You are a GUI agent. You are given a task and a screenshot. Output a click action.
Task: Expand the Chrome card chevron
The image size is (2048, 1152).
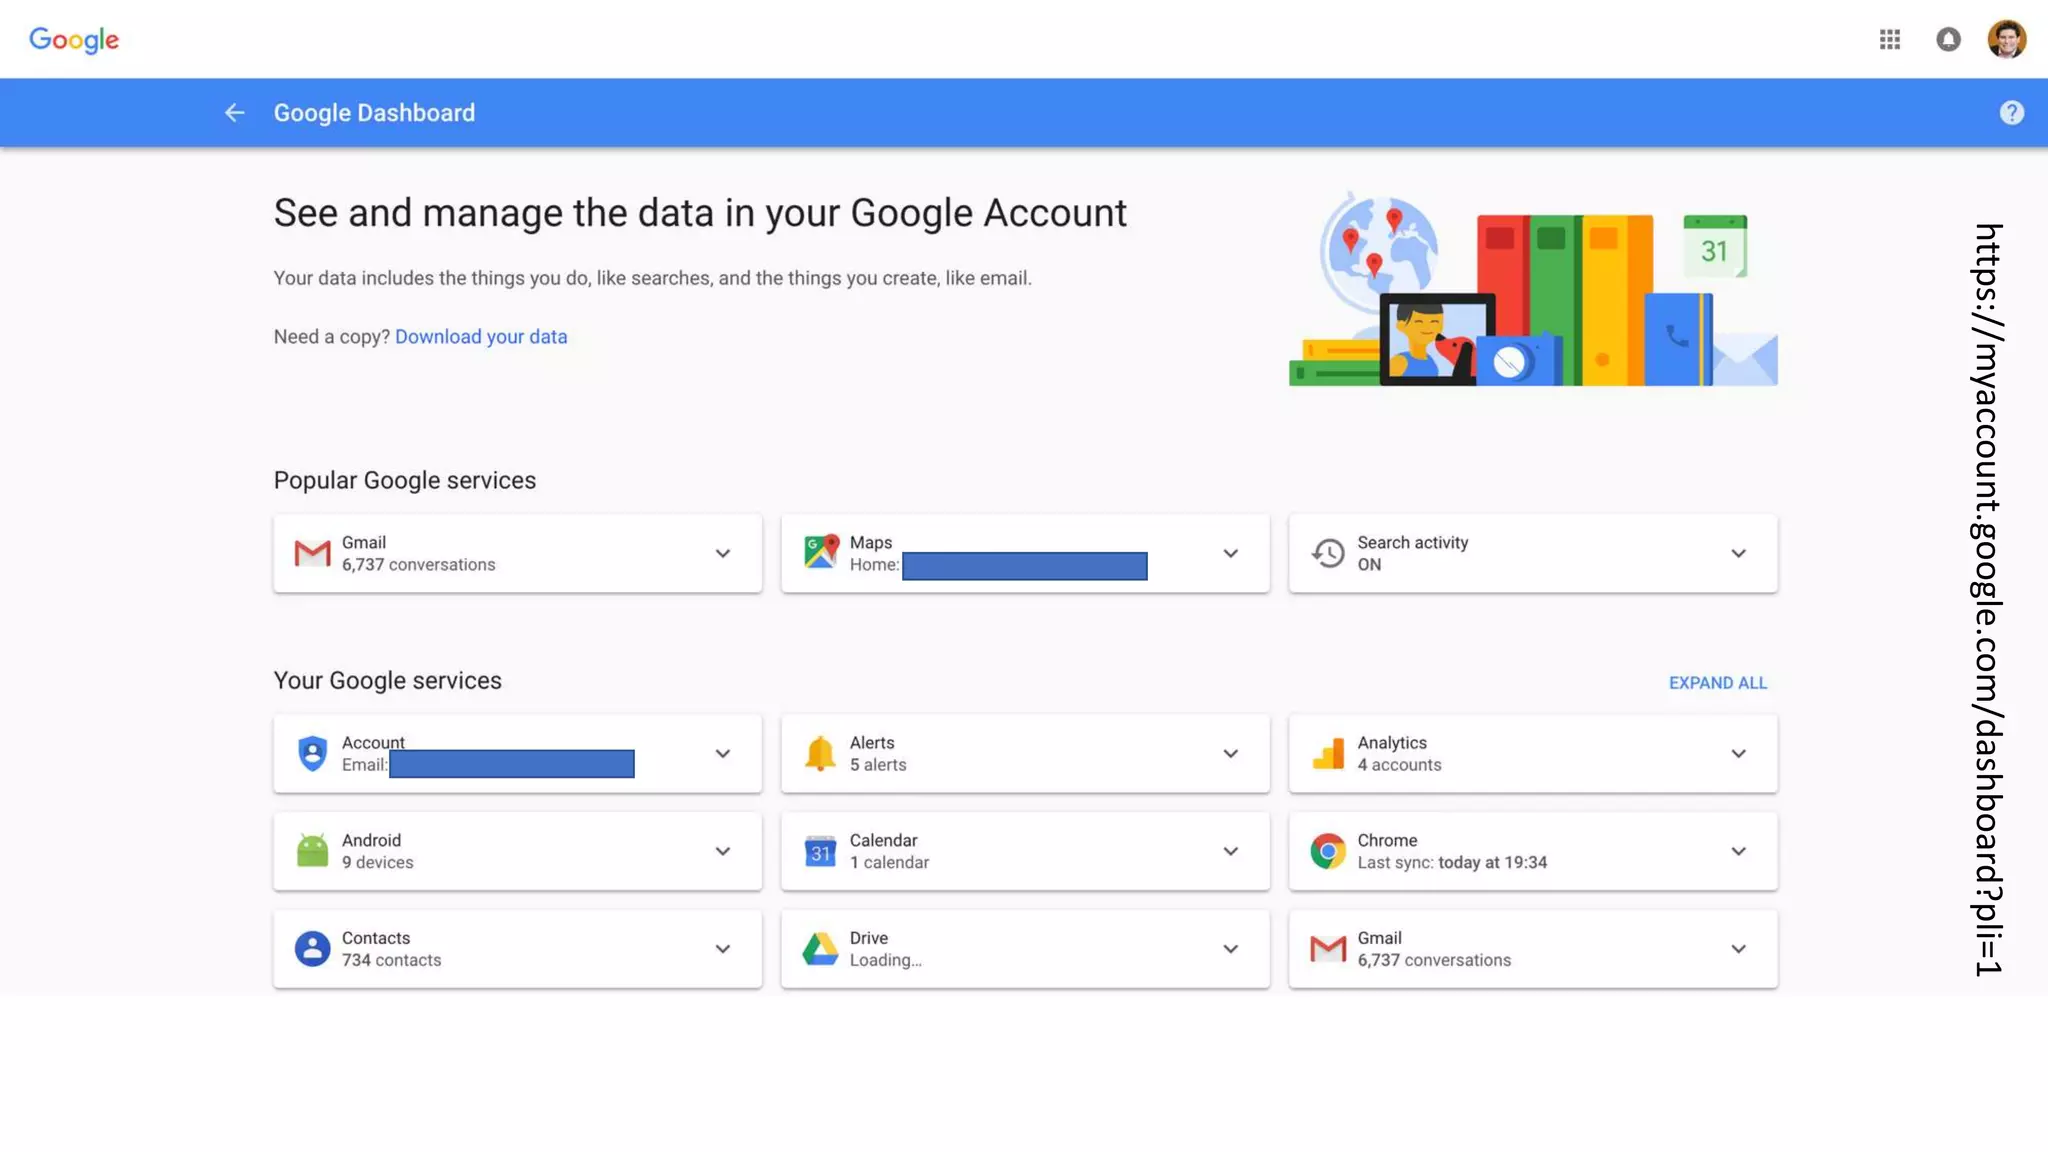pos(1738,851)
